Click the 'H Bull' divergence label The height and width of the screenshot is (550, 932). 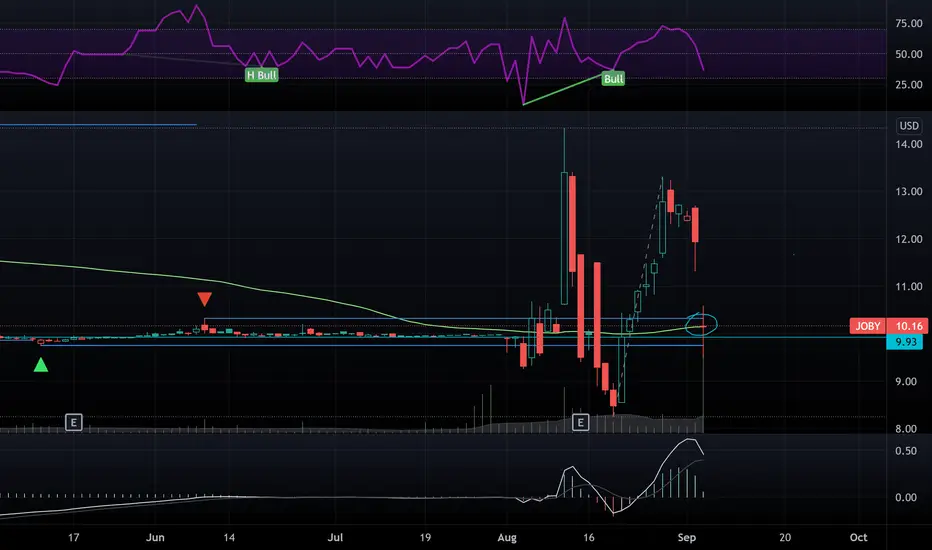[x=262, y=75]
